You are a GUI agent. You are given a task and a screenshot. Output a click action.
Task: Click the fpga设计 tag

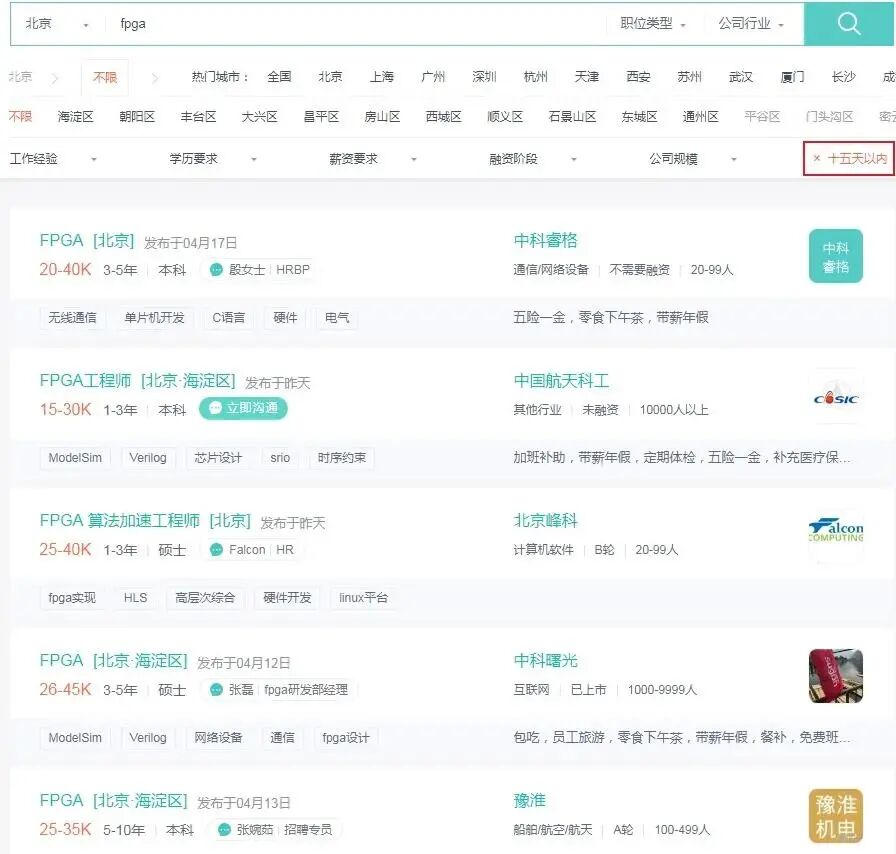(x=346, y=738)
